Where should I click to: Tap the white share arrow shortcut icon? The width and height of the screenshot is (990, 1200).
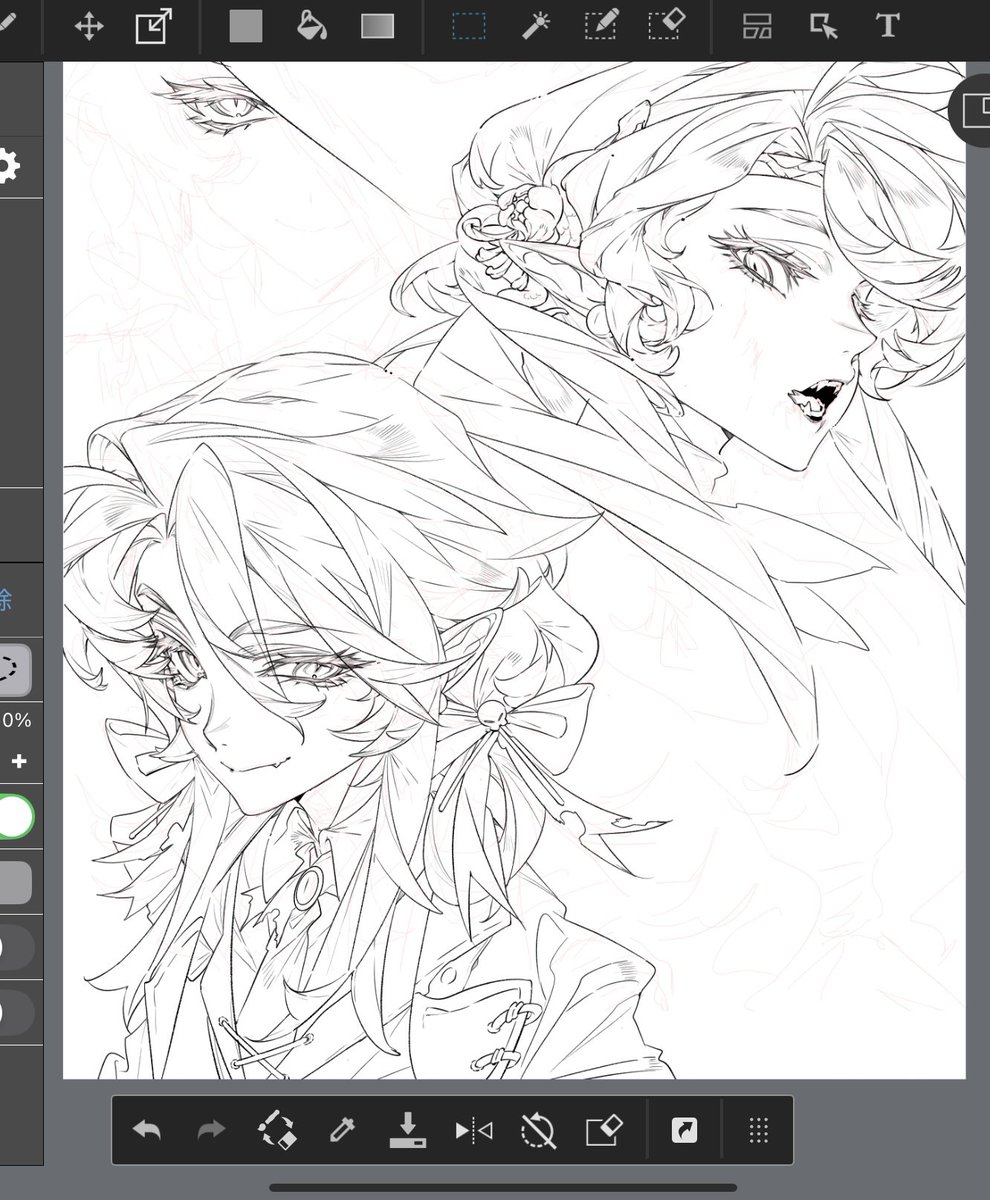click(x=685, y=1130)
